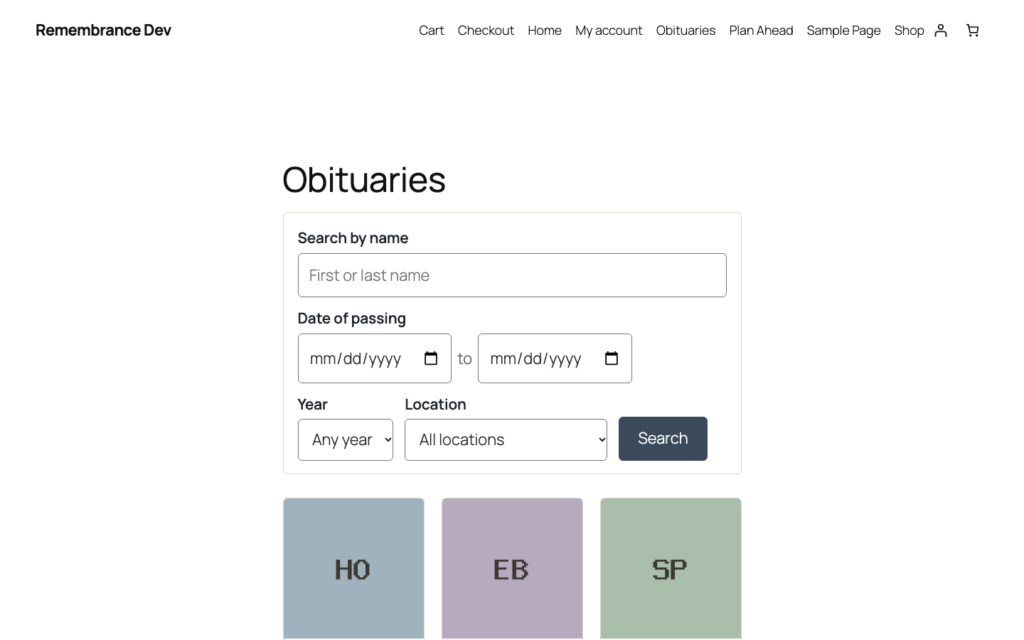Open My account from the nav
Viewport: 1024px width, 640px height.
608,31
